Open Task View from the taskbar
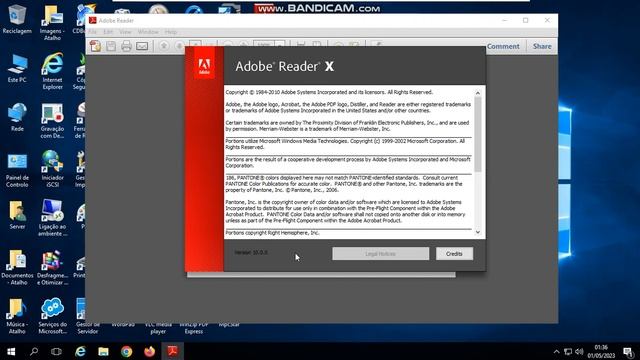Viewport: 640px width, 360px height. click(56, 351)
